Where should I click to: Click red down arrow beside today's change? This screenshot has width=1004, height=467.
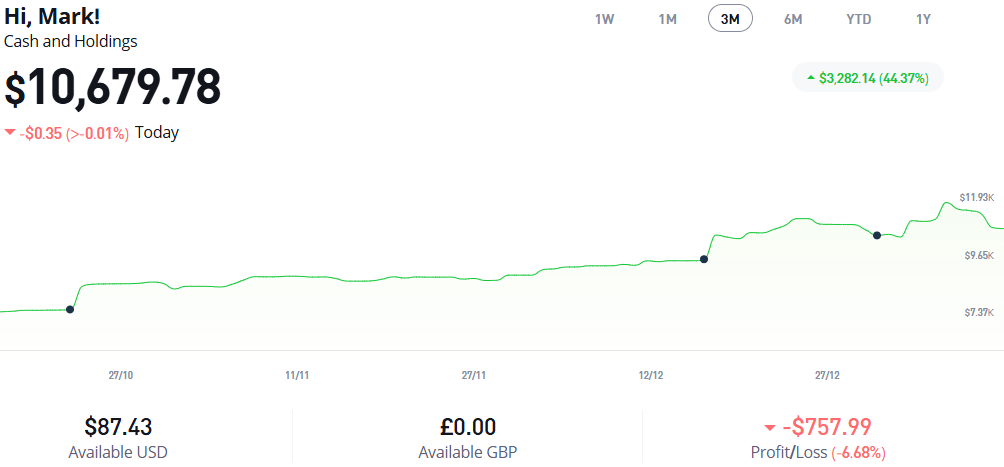pos(10,133)
